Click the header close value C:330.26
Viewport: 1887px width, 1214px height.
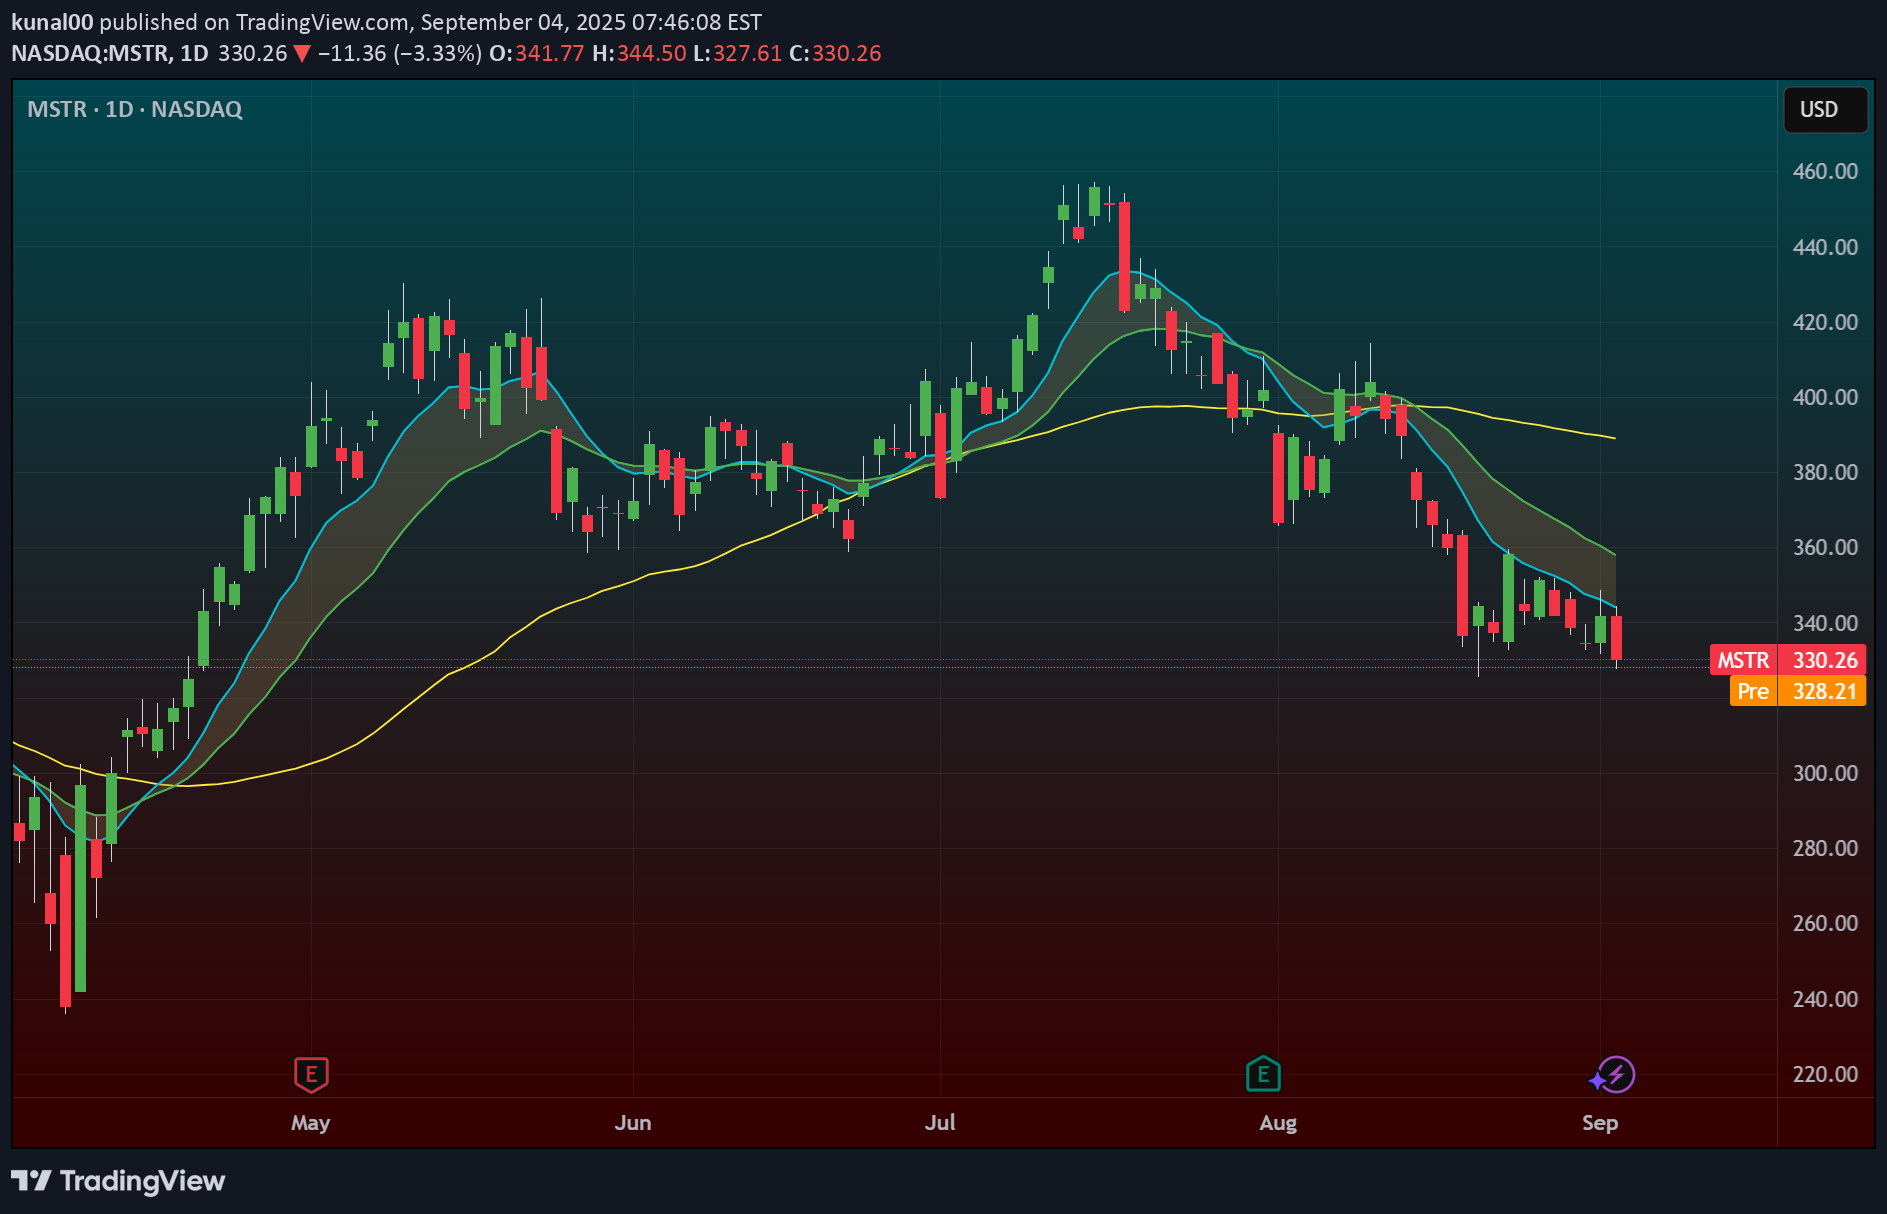point(835,54)
